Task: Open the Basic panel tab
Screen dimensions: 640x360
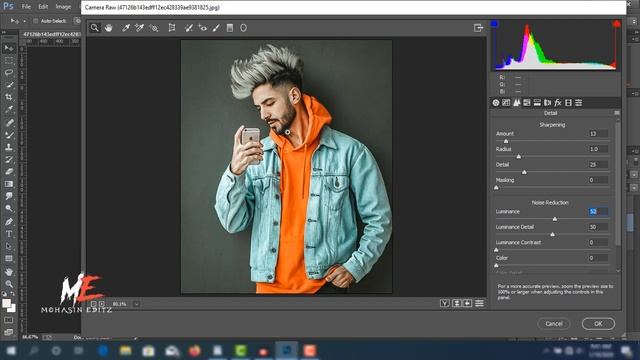Action: [x=496, y=102]
